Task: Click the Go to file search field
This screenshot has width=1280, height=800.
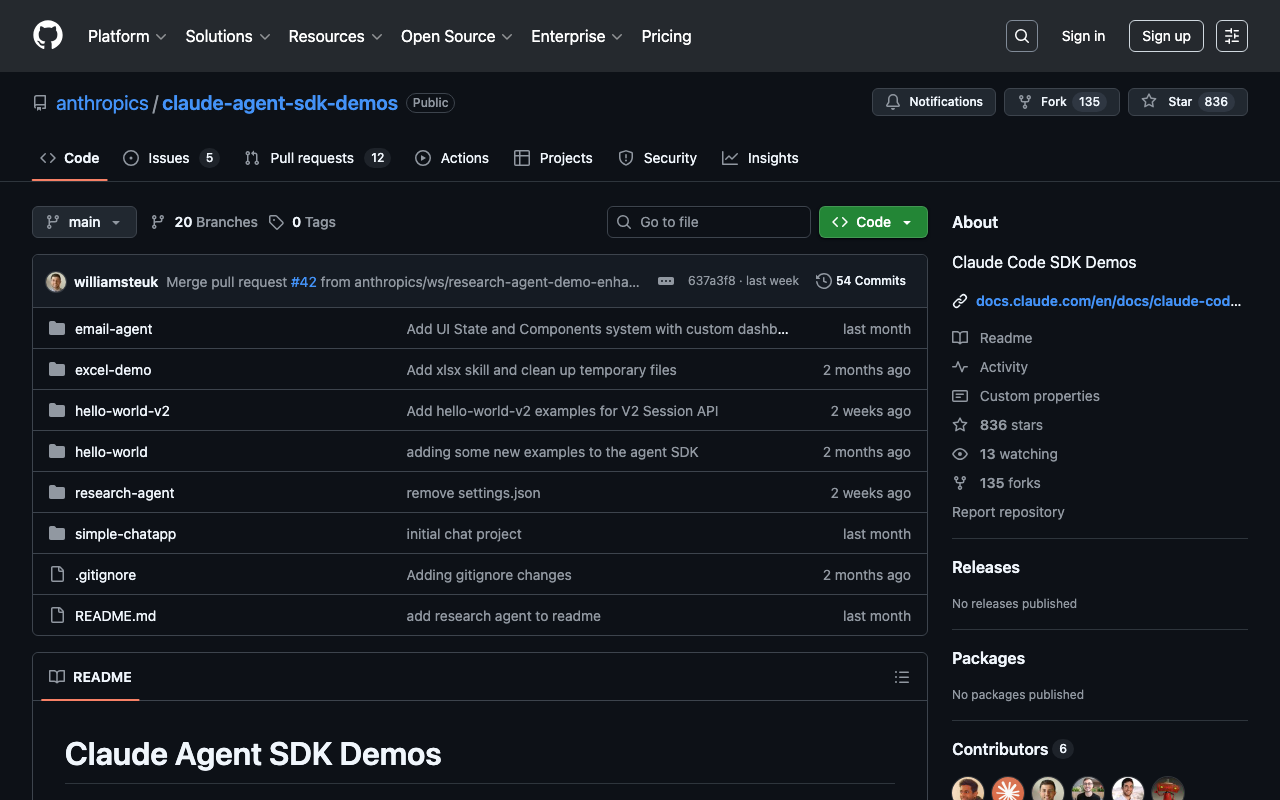Action: tap(709, 222)
